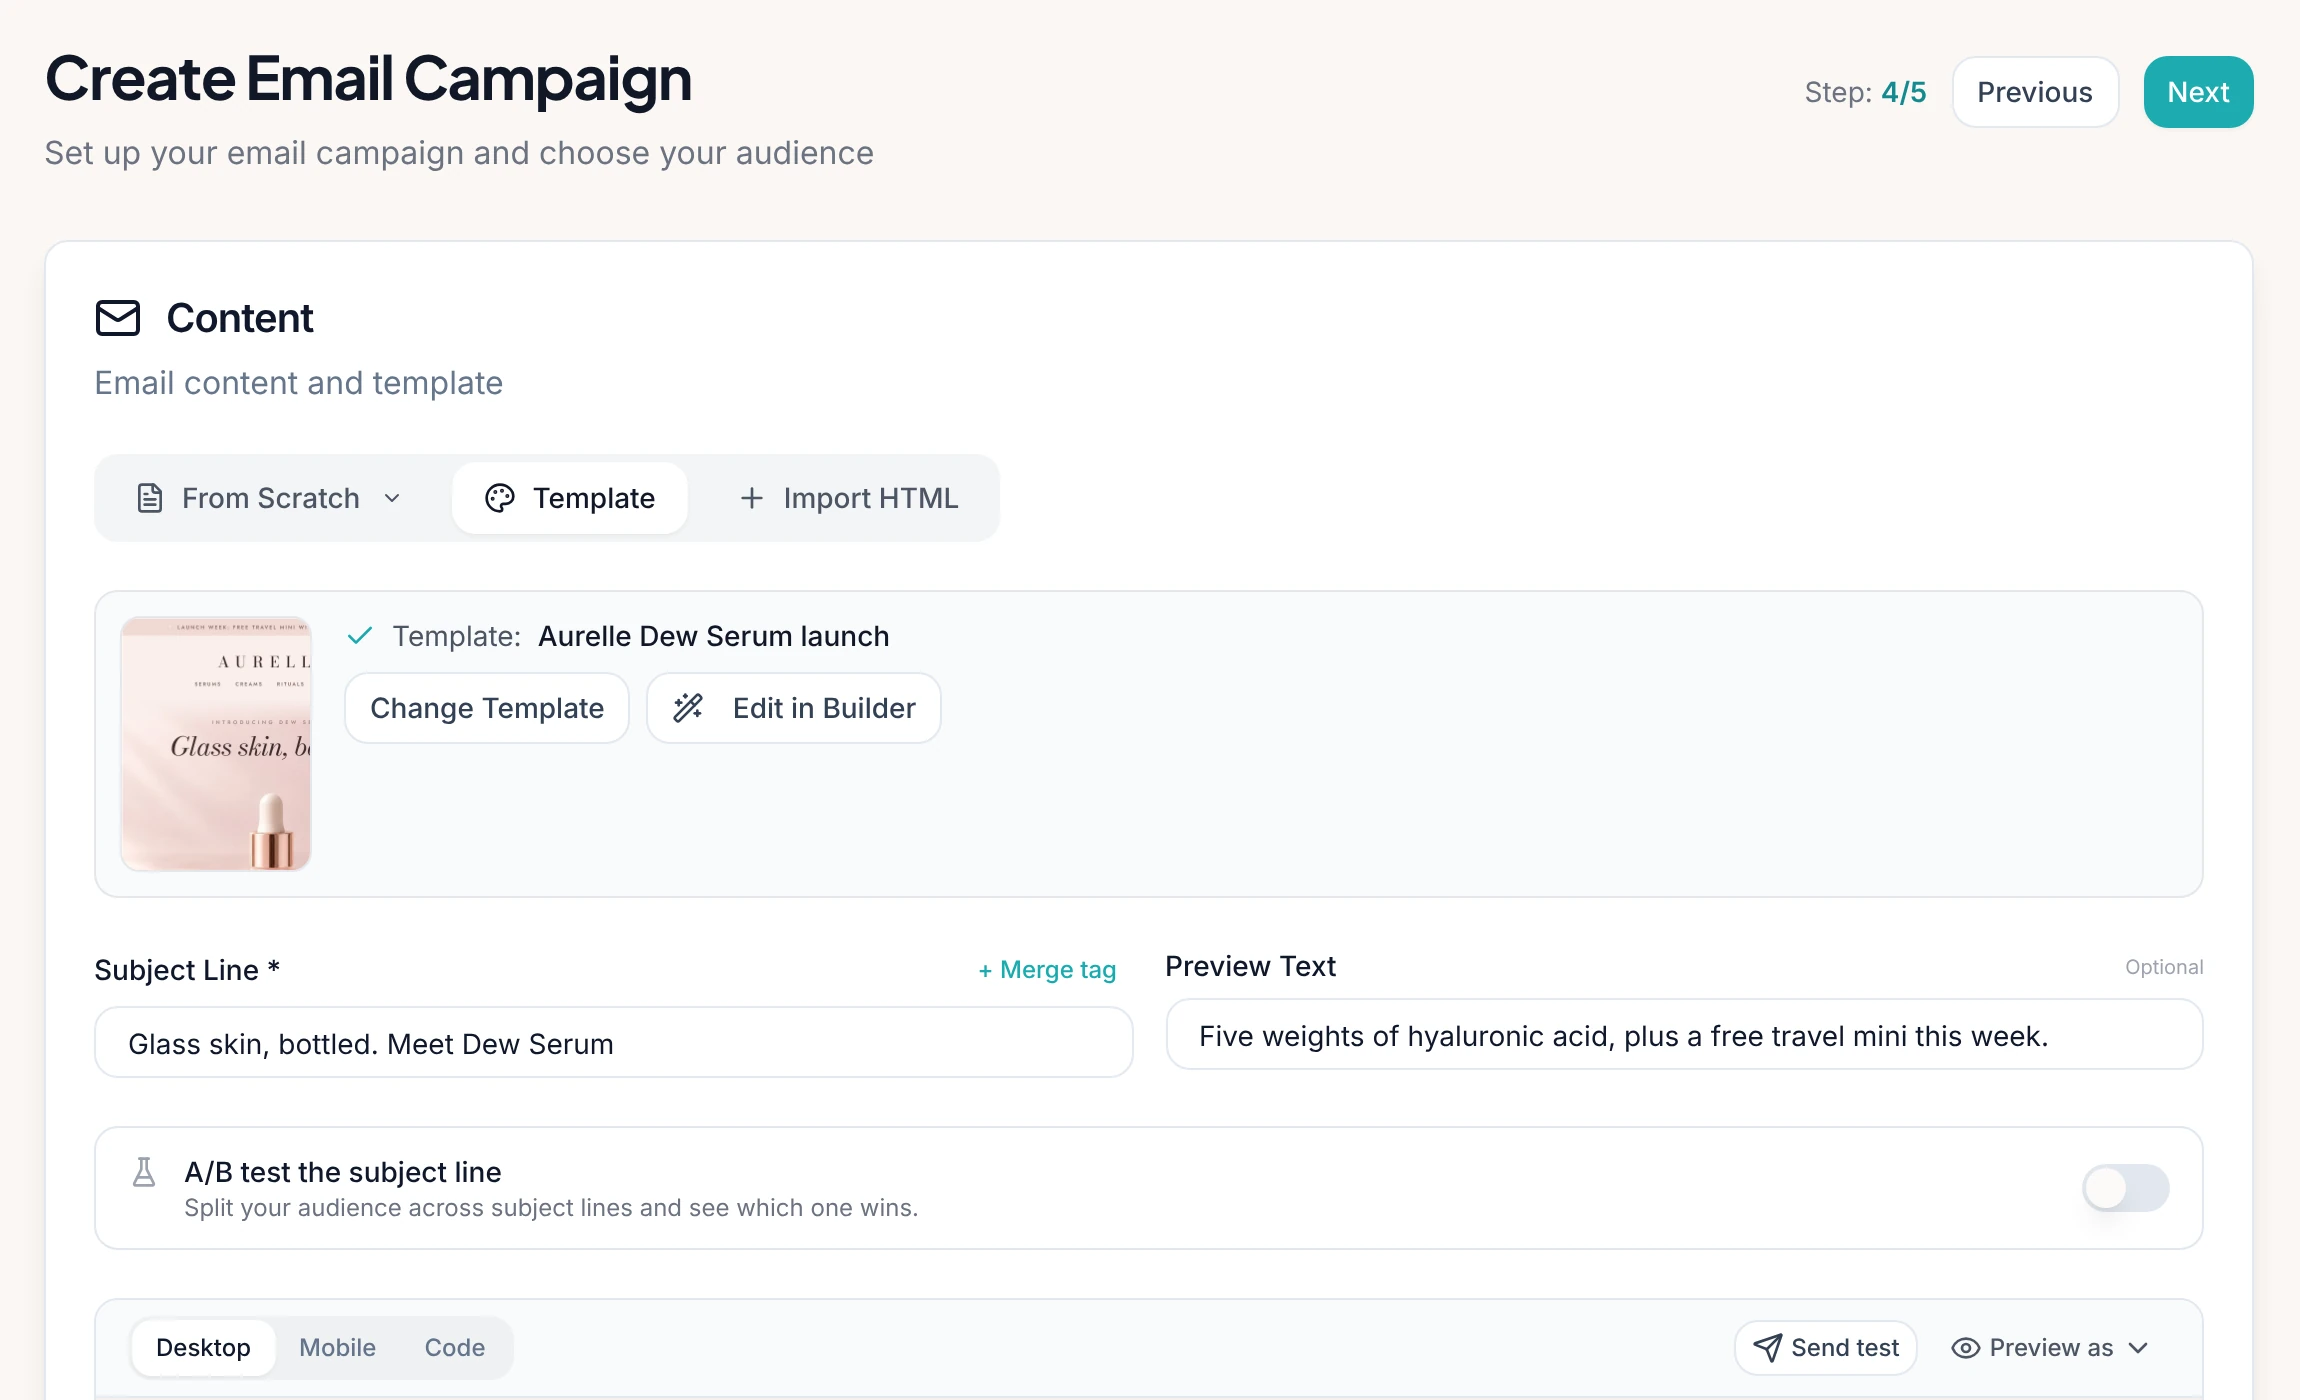
Task: Go back with the Previous button
Action: (x=2035, y=92)
